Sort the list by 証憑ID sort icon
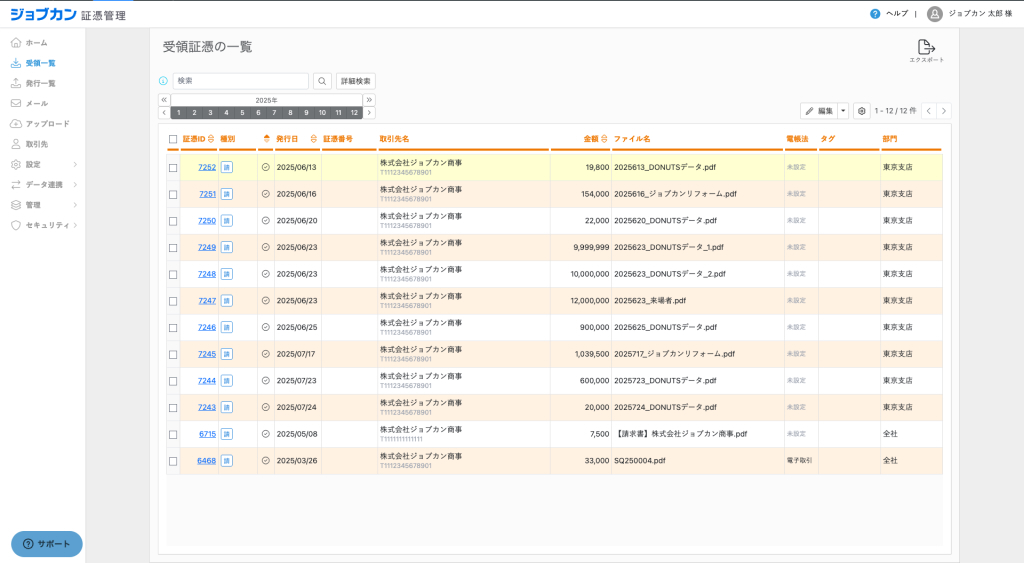 point(211,139)
